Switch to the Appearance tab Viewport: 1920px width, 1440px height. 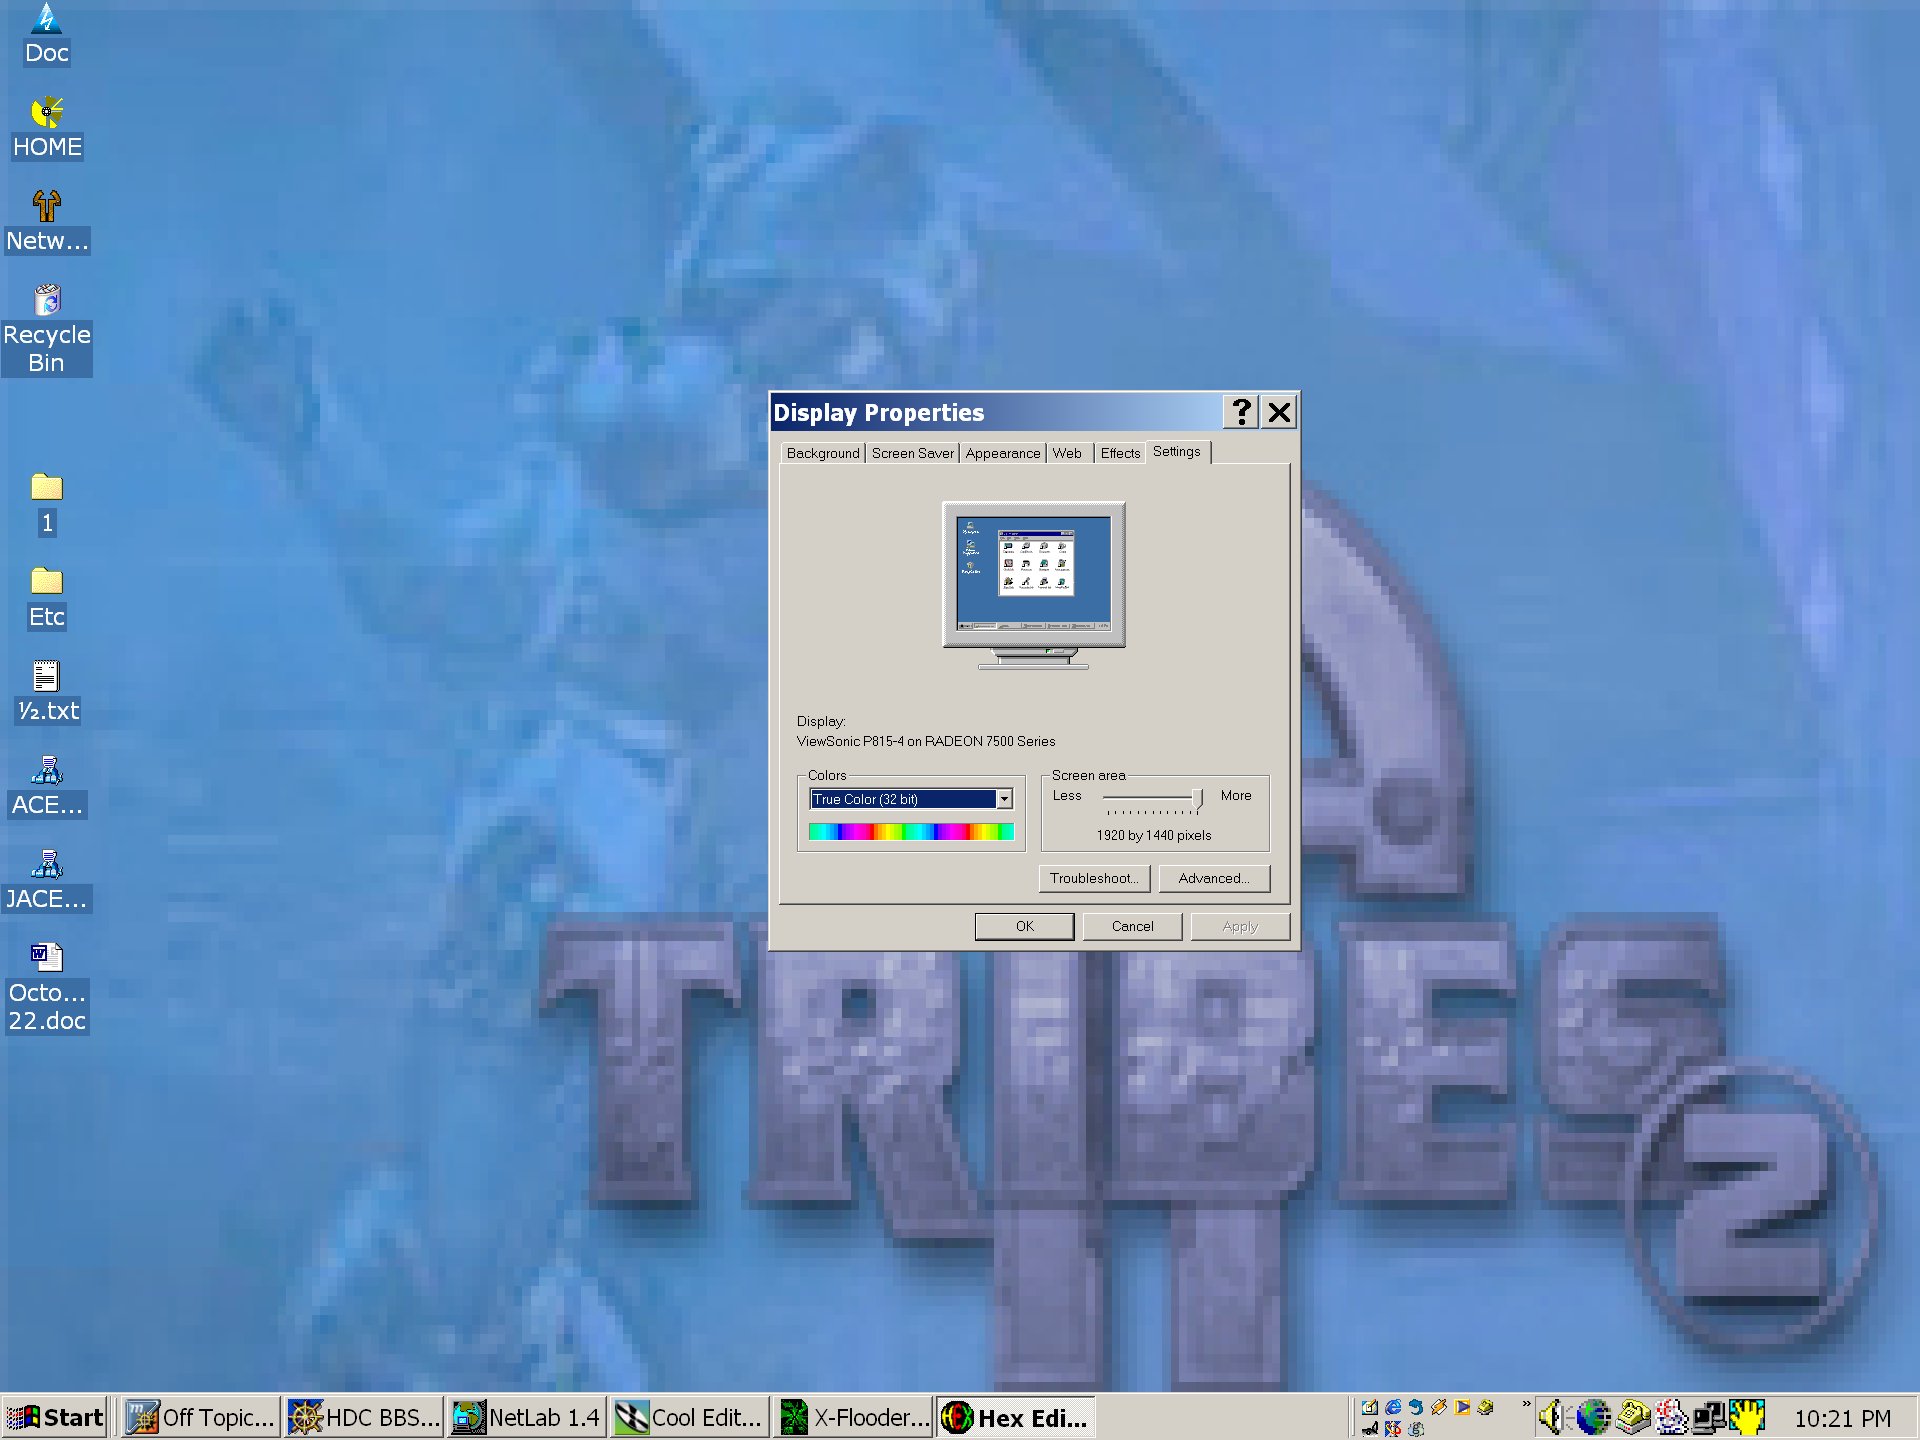tap(1002, 453)
